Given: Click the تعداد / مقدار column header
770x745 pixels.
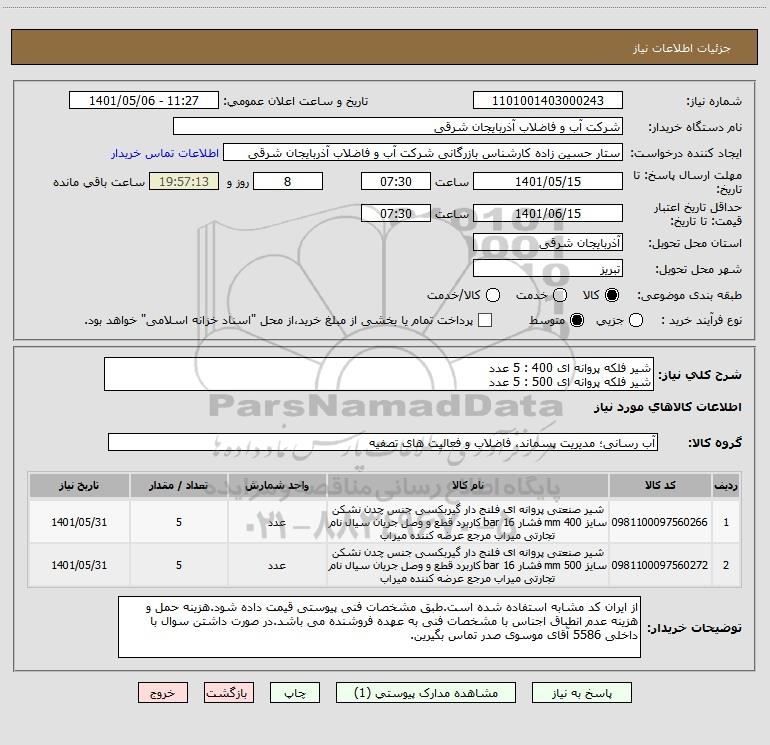Looking at the screenshot, I should (x=179, y=485).
